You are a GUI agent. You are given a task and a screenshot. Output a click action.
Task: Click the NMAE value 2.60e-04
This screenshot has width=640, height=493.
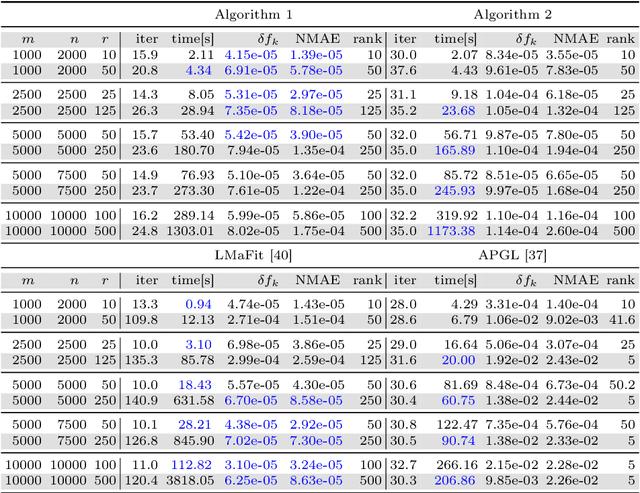pyautogui.click(x=572, y=231)
